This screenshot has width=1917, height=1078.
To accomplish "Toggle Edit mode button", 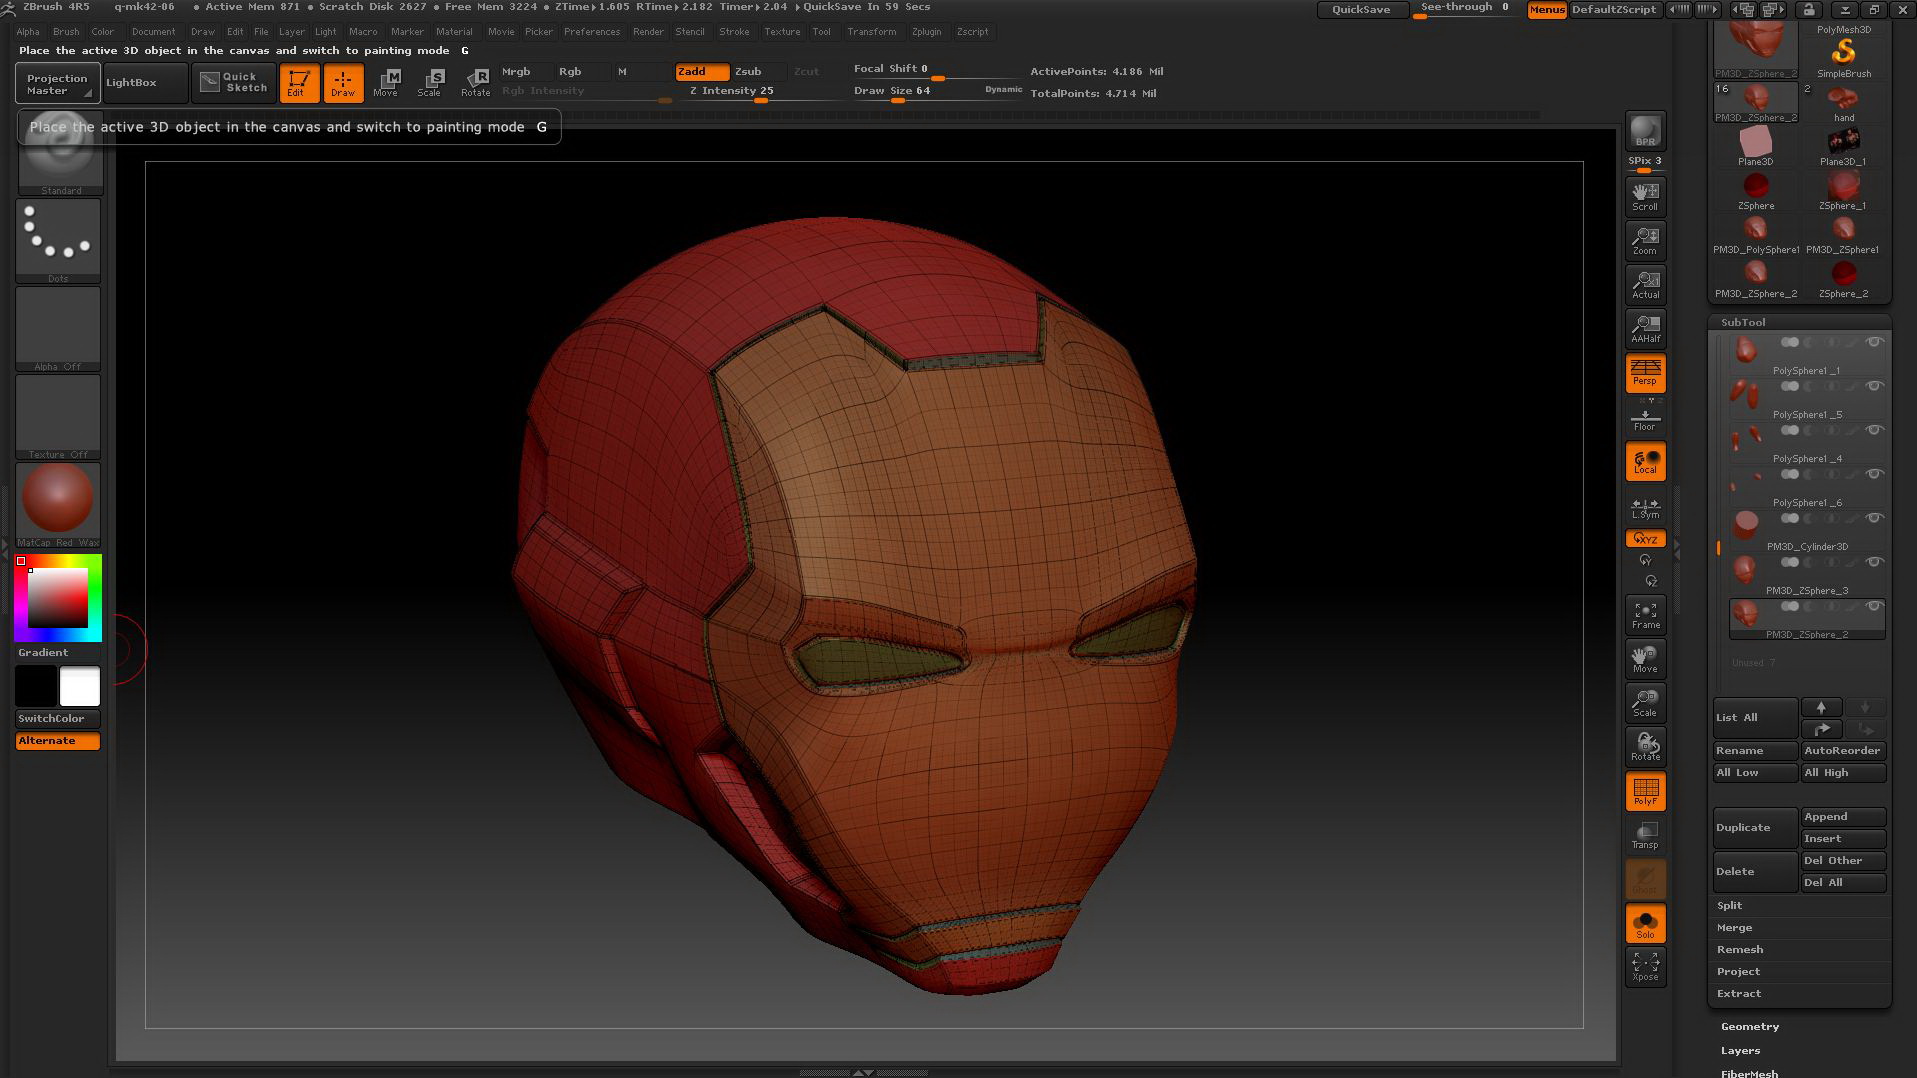I will coord(298,83).
